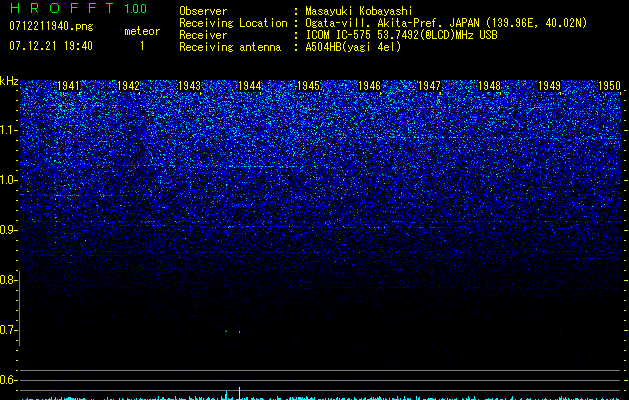
Task: Click the 0.7 kHz frequency tick label
Action: (x=8, y=330)
